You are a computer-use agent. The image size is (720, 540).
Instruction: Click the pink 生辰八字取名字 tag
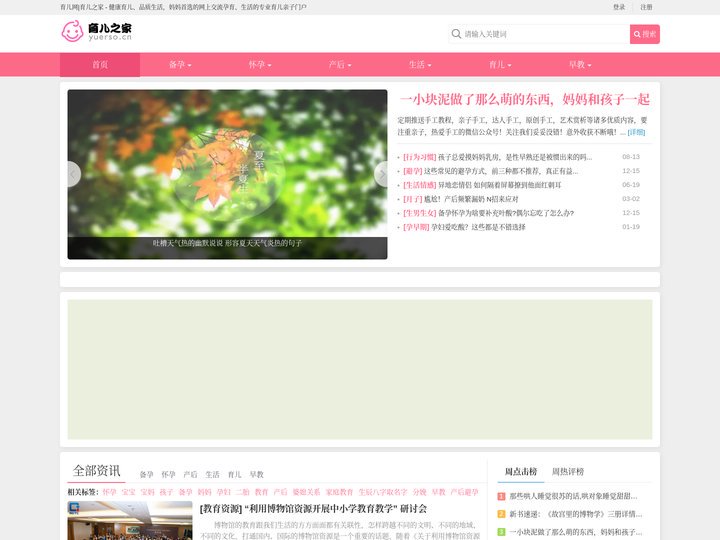point(383,492)
